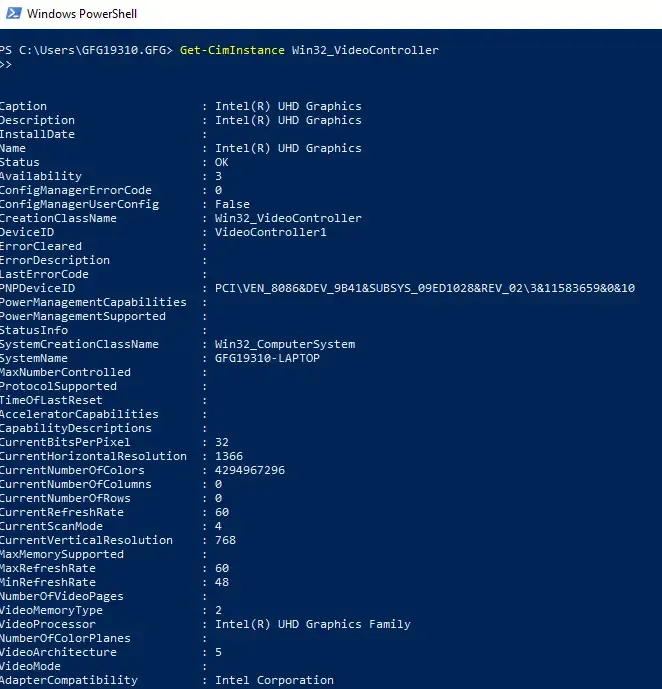This screenshot has height=689, width=662.
Task: Click the Win32_VideoController argument in command line
Action: click(x=365, y=50)
